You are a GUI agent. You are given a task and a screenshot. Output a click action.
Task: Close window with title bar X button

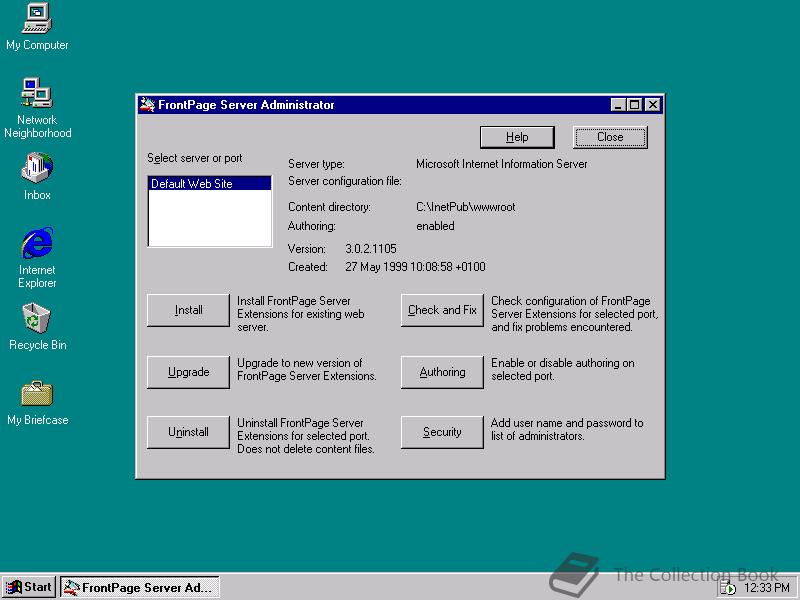(x=653, y=105)
